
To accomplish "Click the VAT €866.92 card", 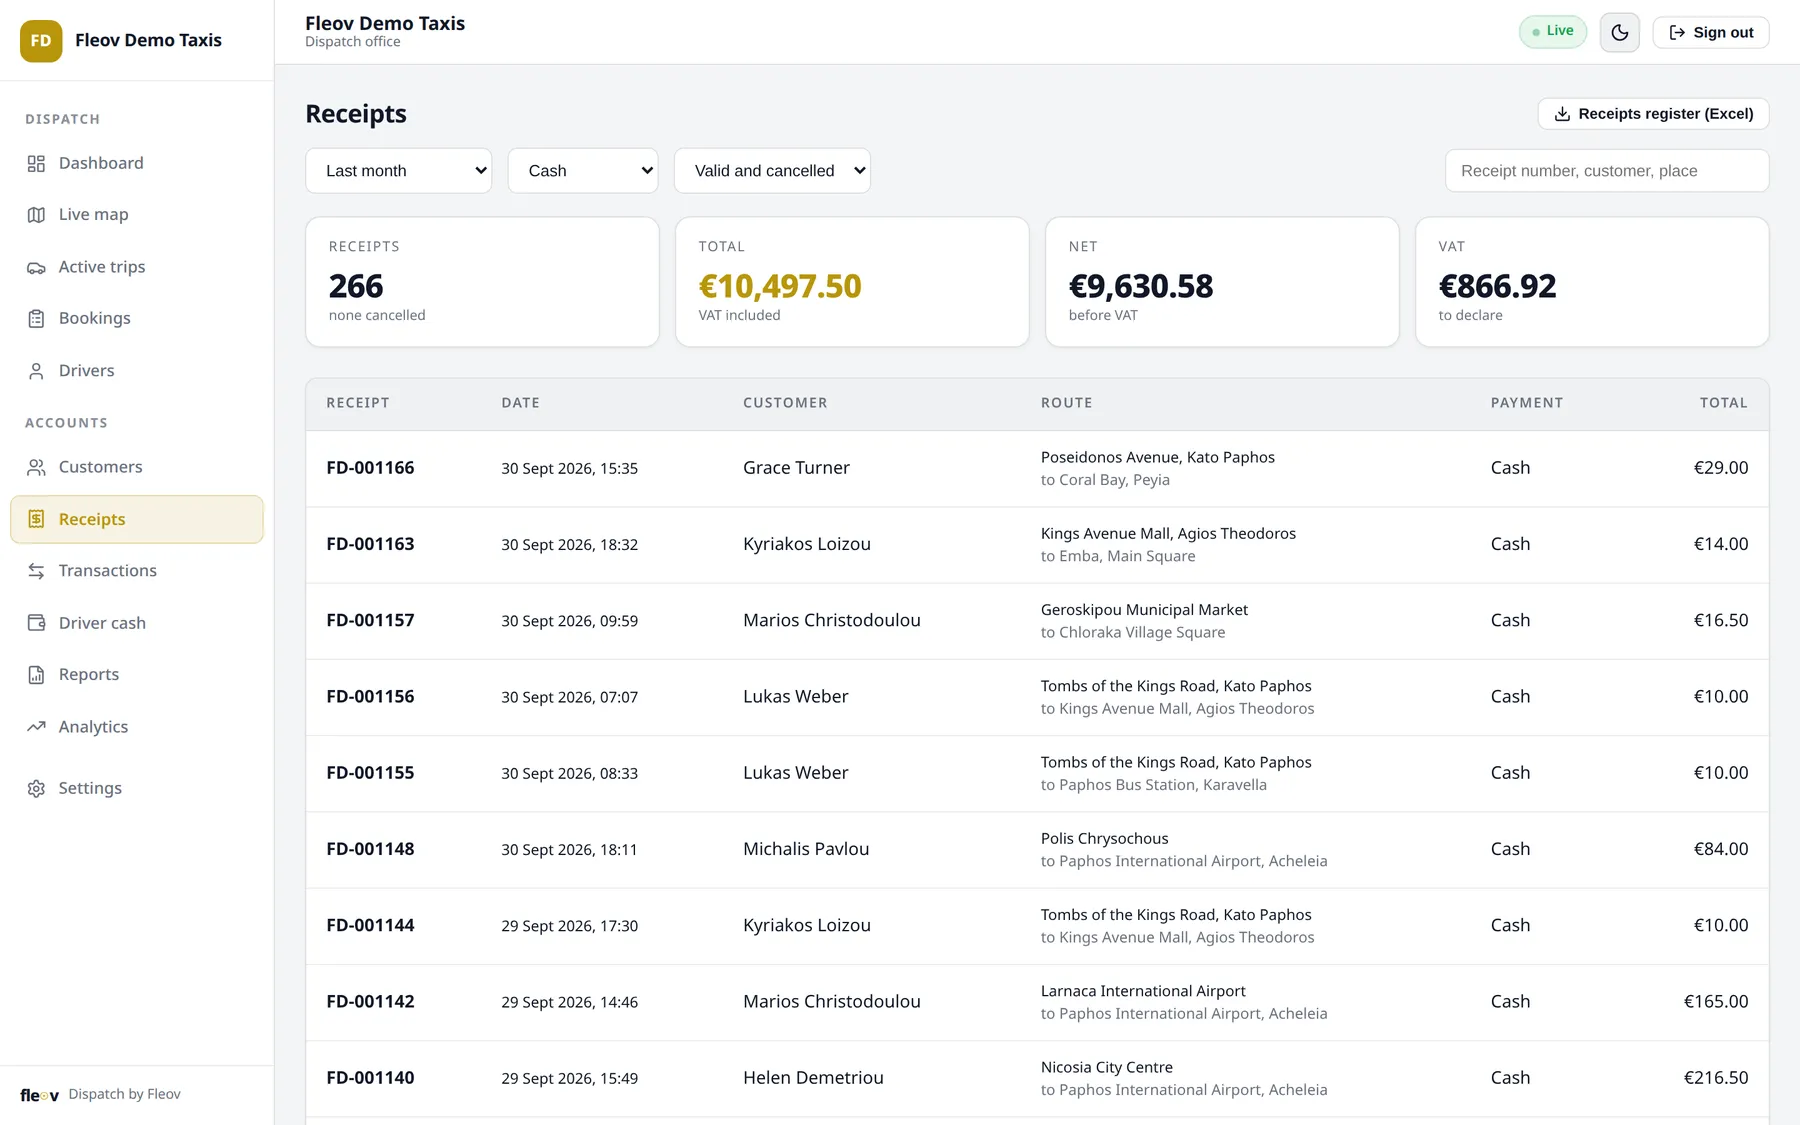I will 1592,282.
